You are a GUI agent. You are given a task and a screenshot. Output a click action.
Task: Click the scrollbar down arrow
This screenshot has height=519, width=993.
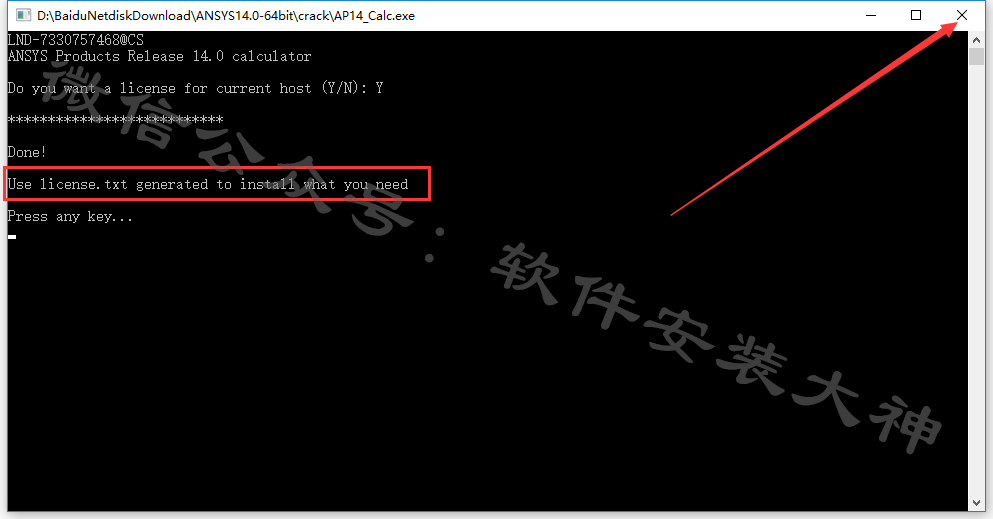(x=976, y=503)
